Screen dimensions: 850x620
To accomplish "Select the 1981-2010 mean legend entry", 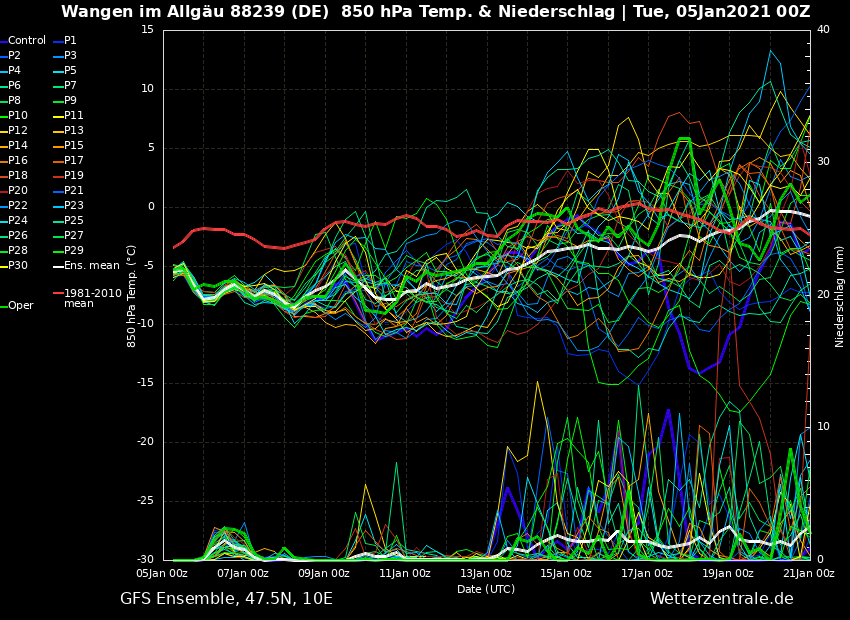I will tap(92, 299).
